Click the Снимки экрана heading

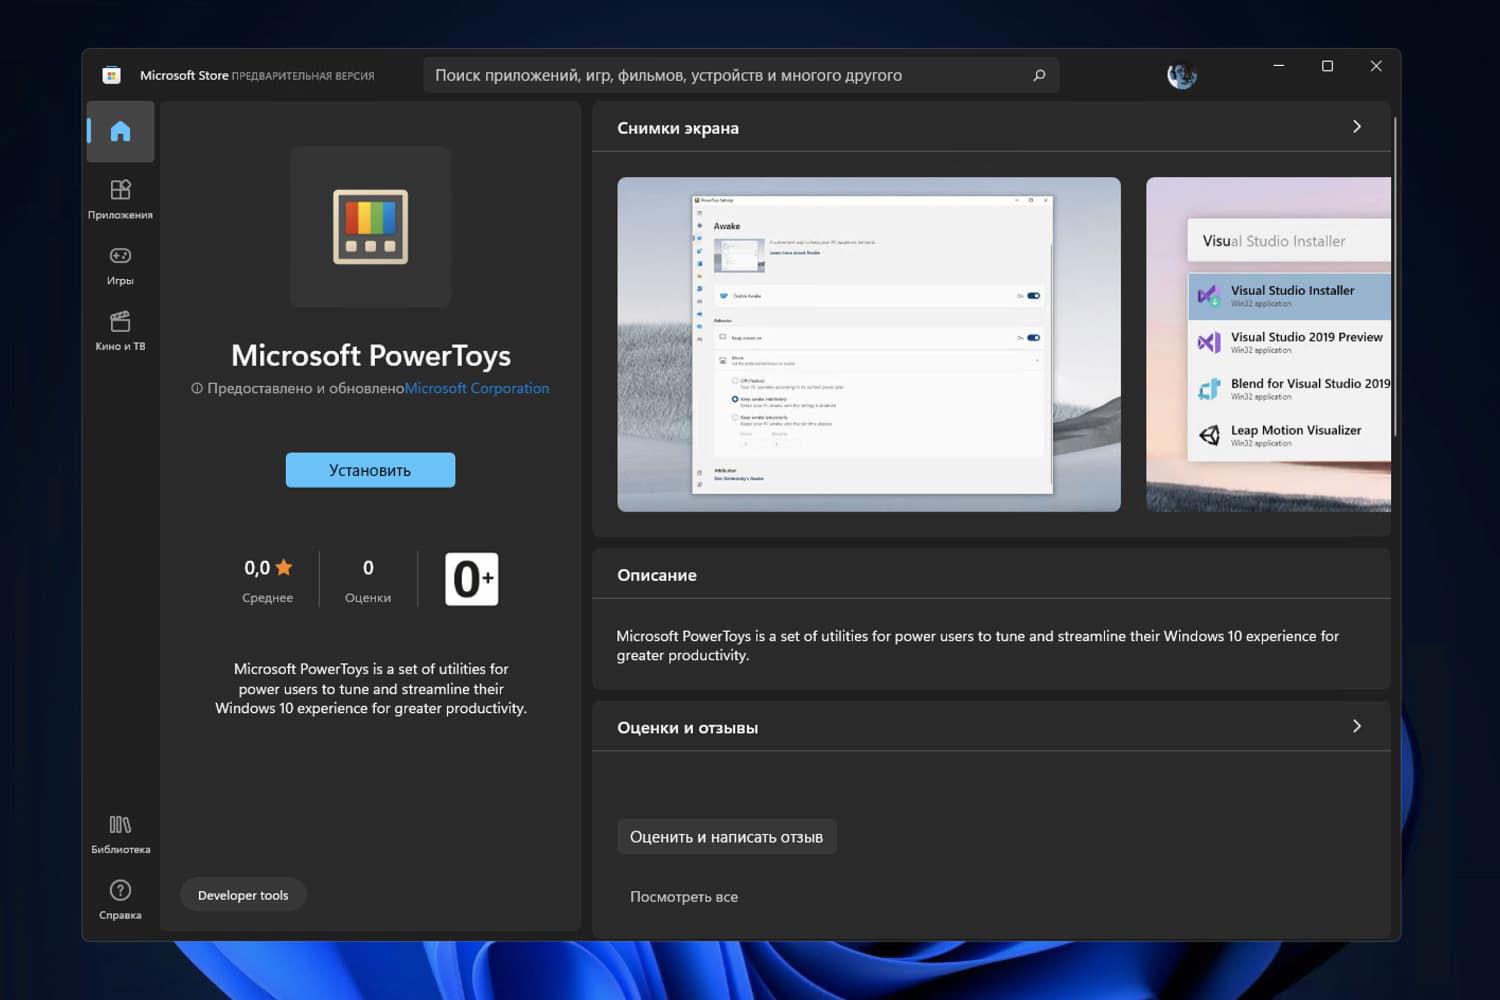pyautogui.click(x=678, y=128)
